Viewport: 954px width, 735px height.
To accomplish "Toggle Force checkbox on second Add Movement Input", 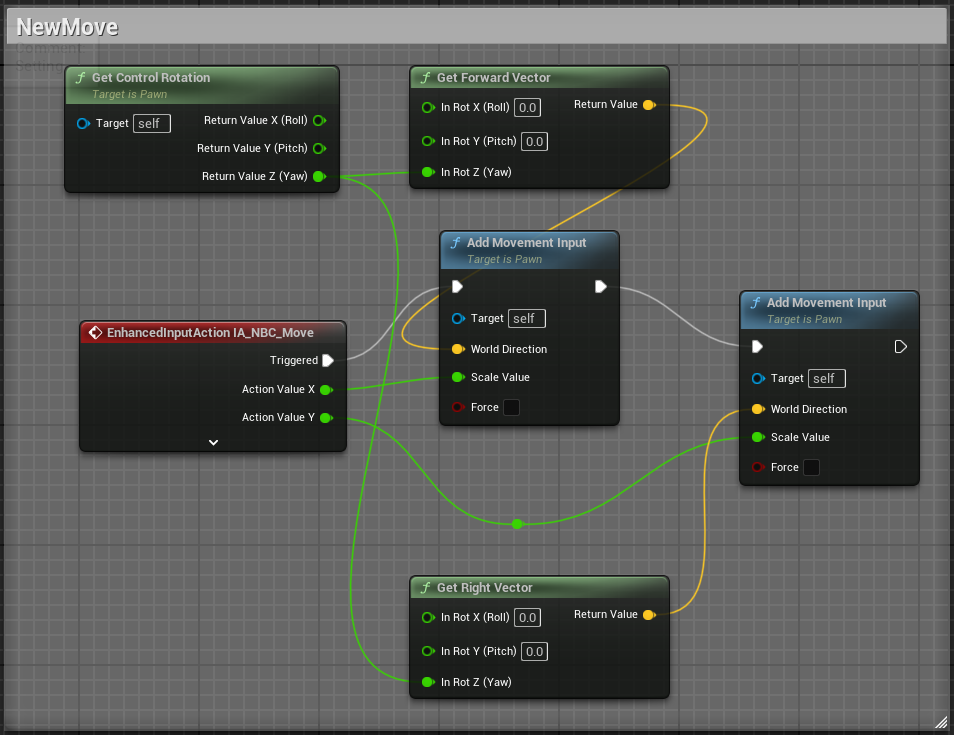I will point(811,467).
